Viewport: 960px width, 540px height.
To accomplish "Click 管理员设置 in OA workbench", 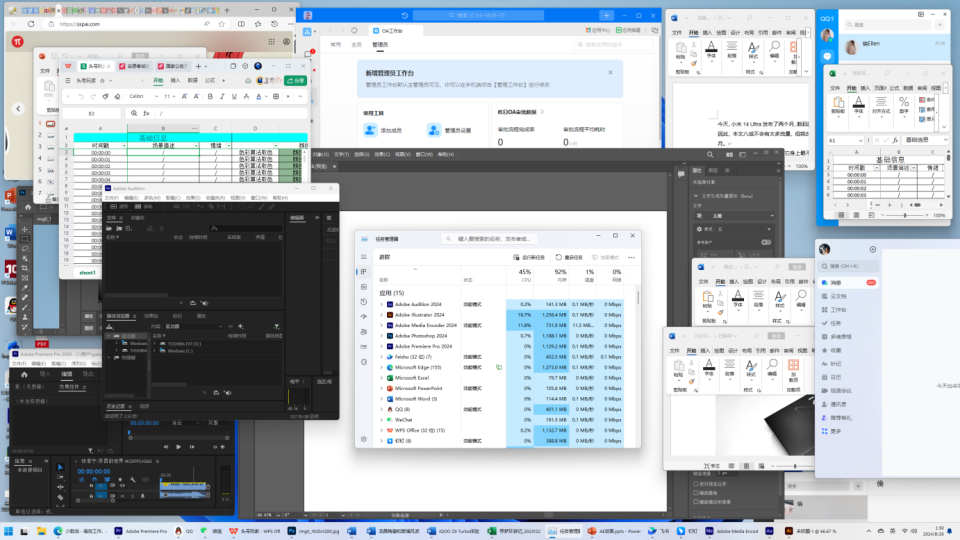I will tap(450, 130).
